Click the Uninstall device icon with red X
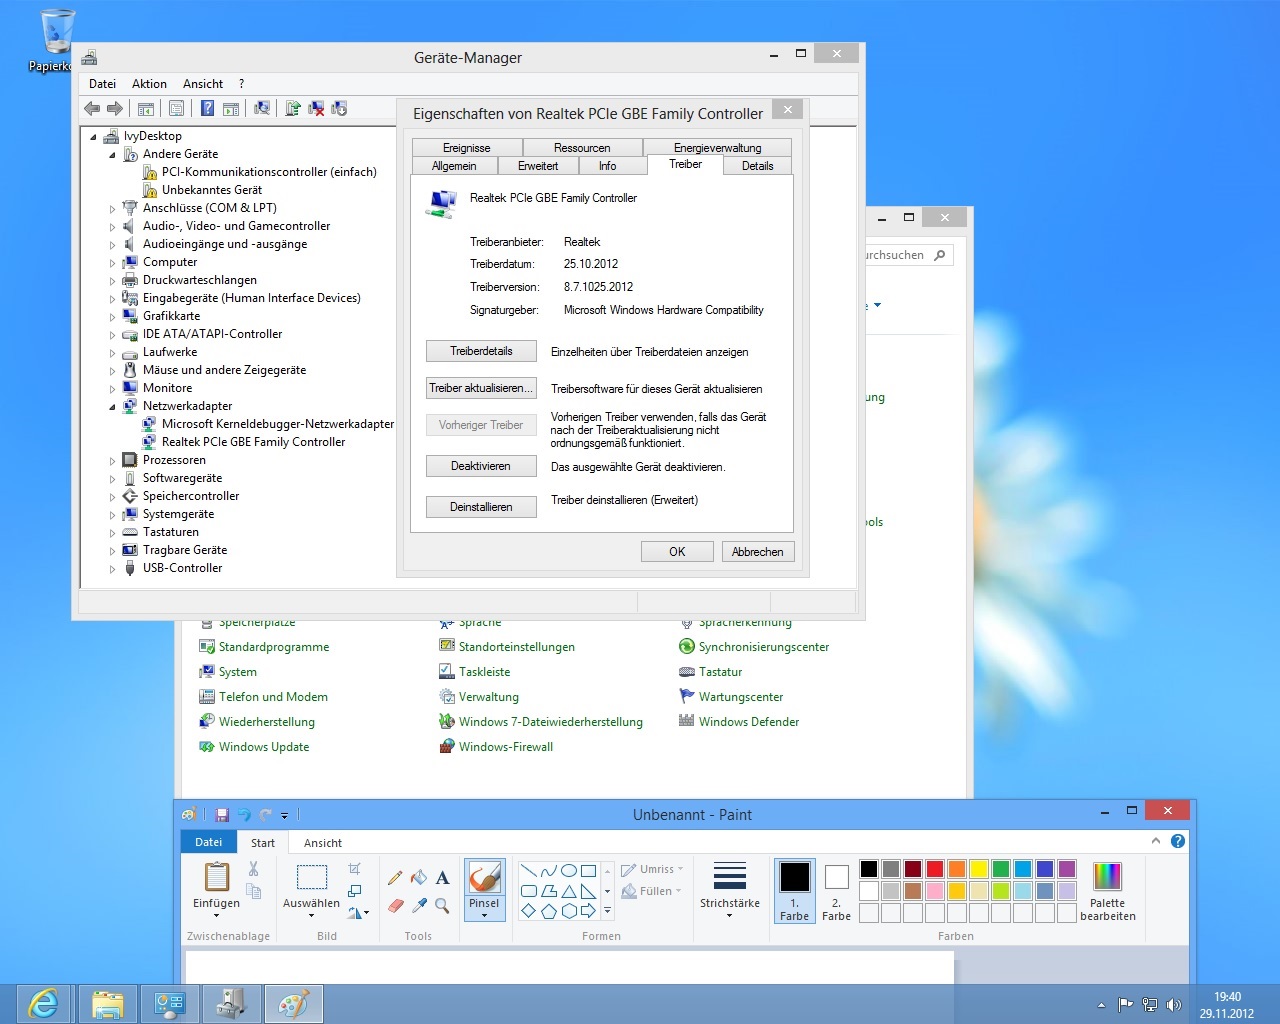Screen dimensions: 1280x1024 pyautogui.click(x=316, y=108)
